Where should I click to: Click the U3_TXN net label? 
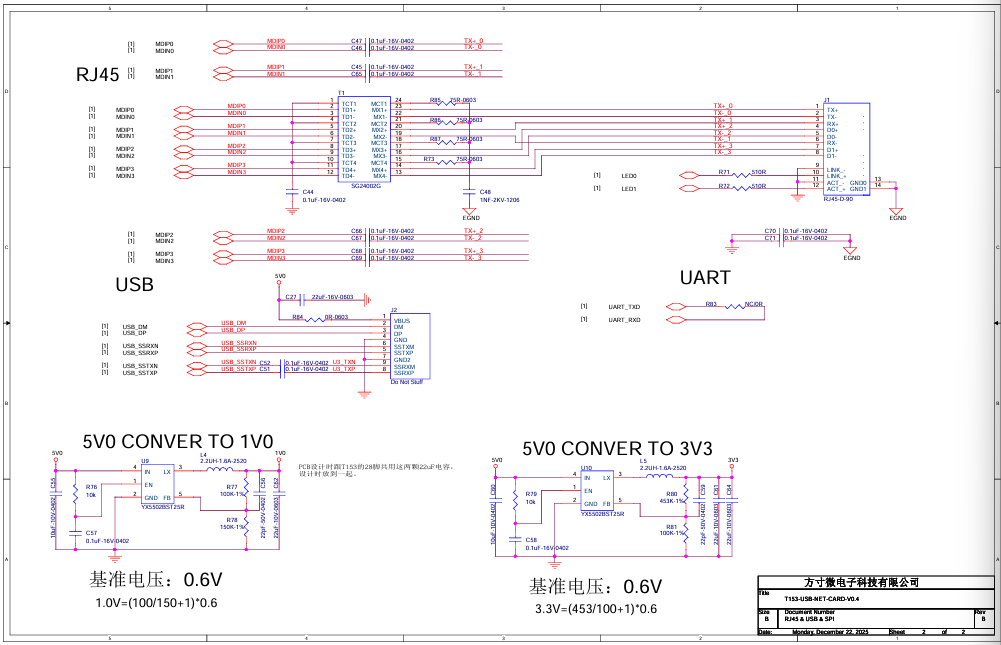344,362
